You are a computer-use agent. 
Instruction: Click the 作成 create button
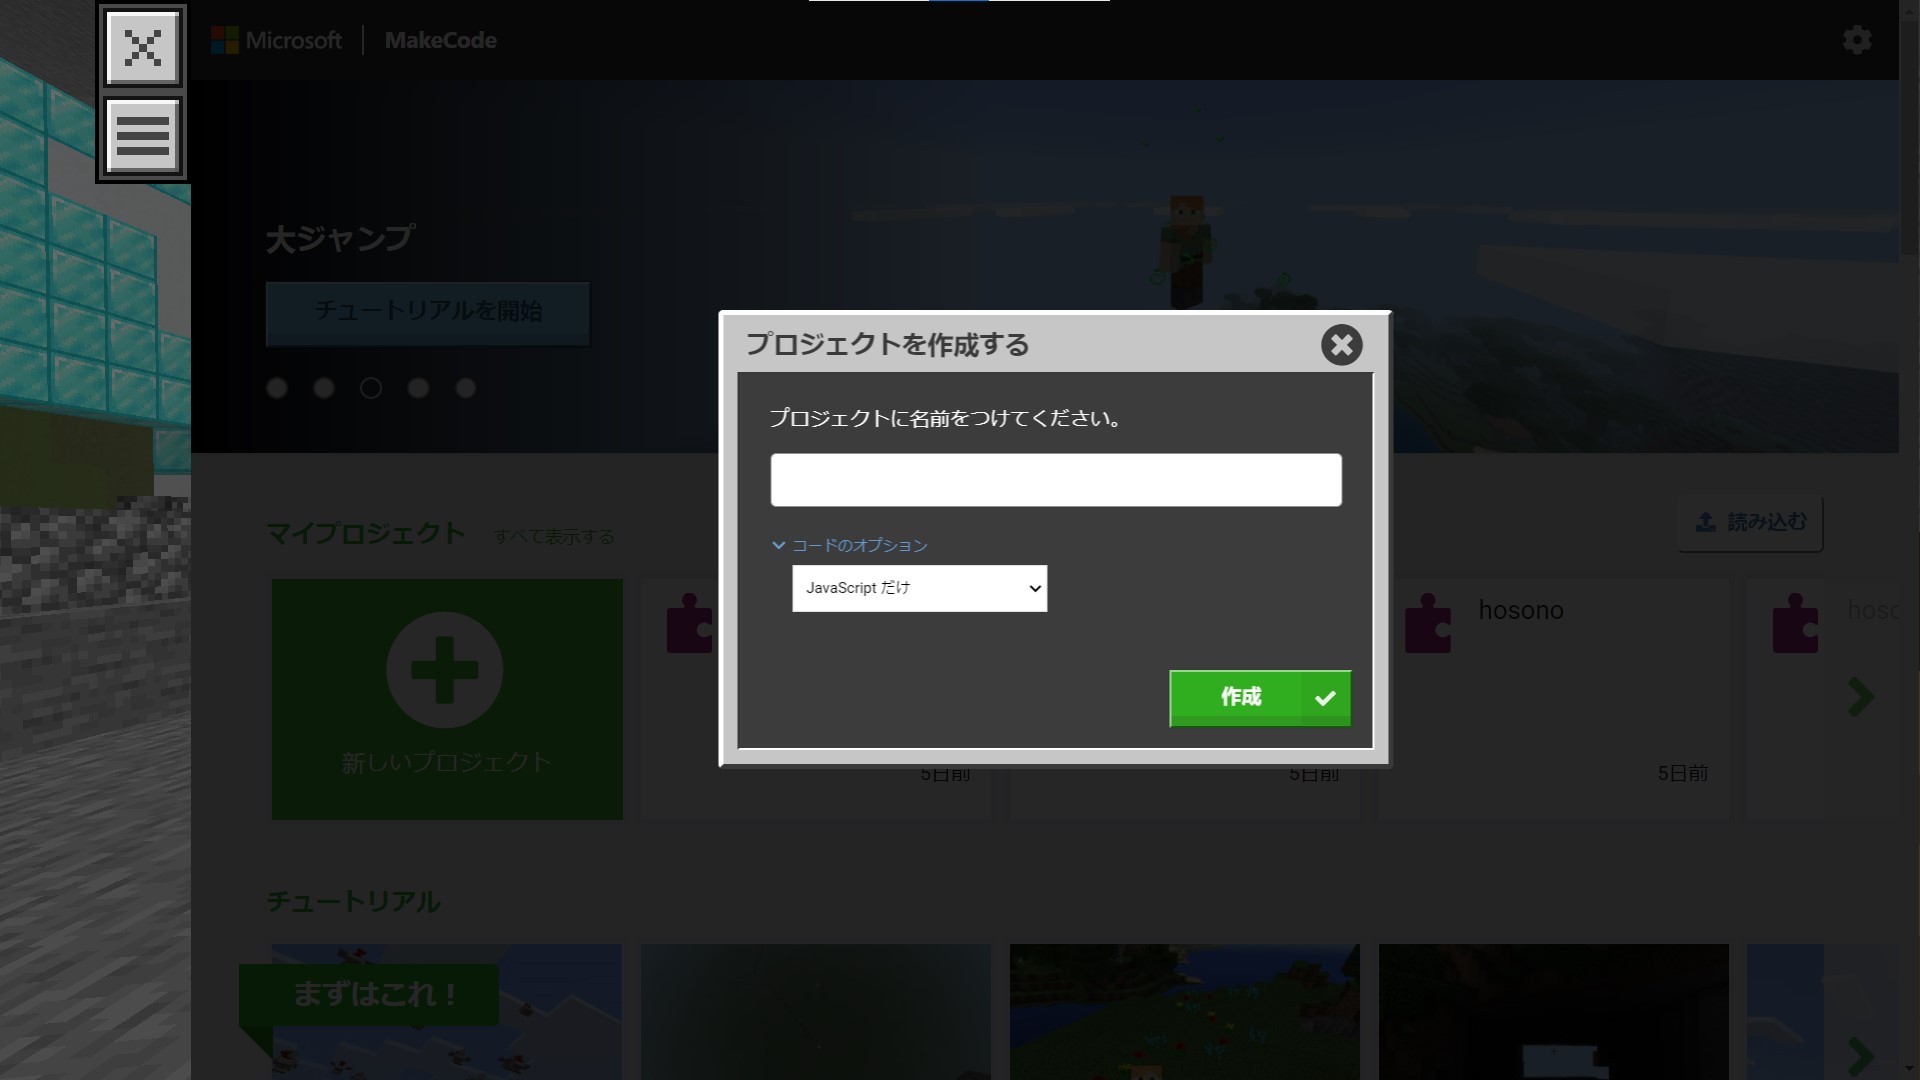1259,698
